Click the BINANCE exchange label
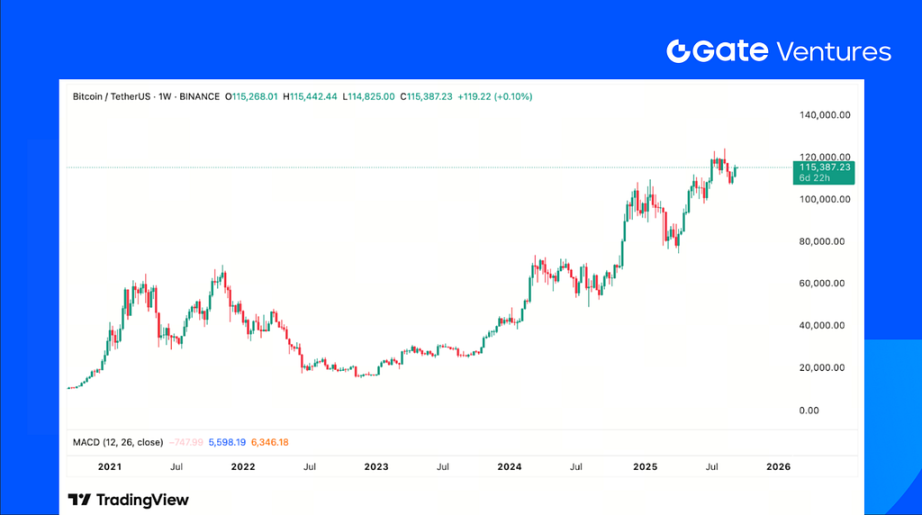 point(201,97)
